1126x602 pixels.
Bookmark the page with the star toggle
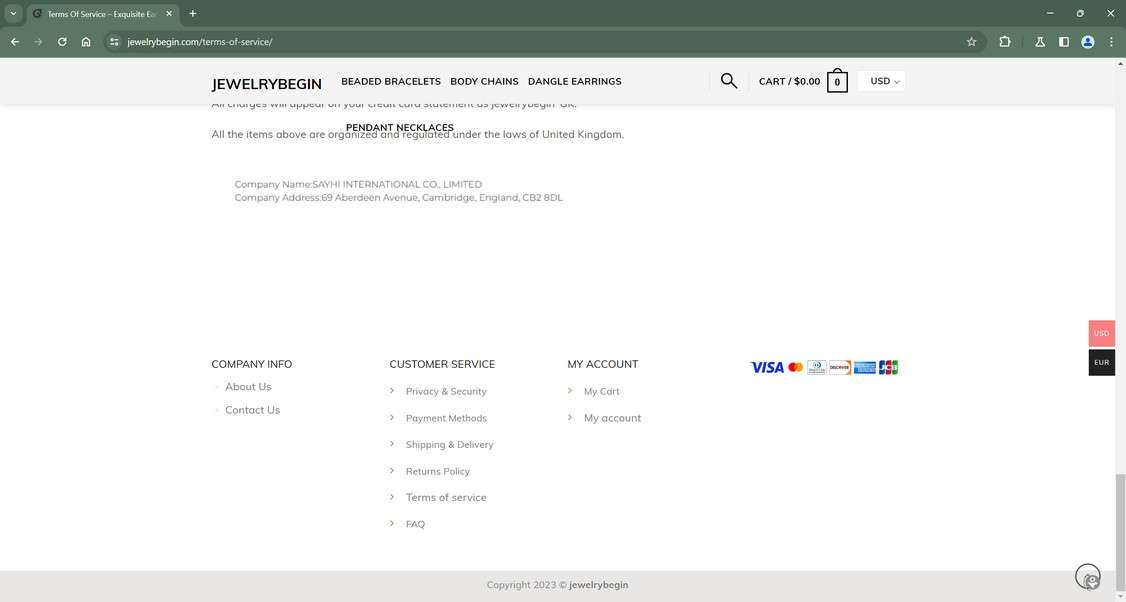tap(971, 42)
